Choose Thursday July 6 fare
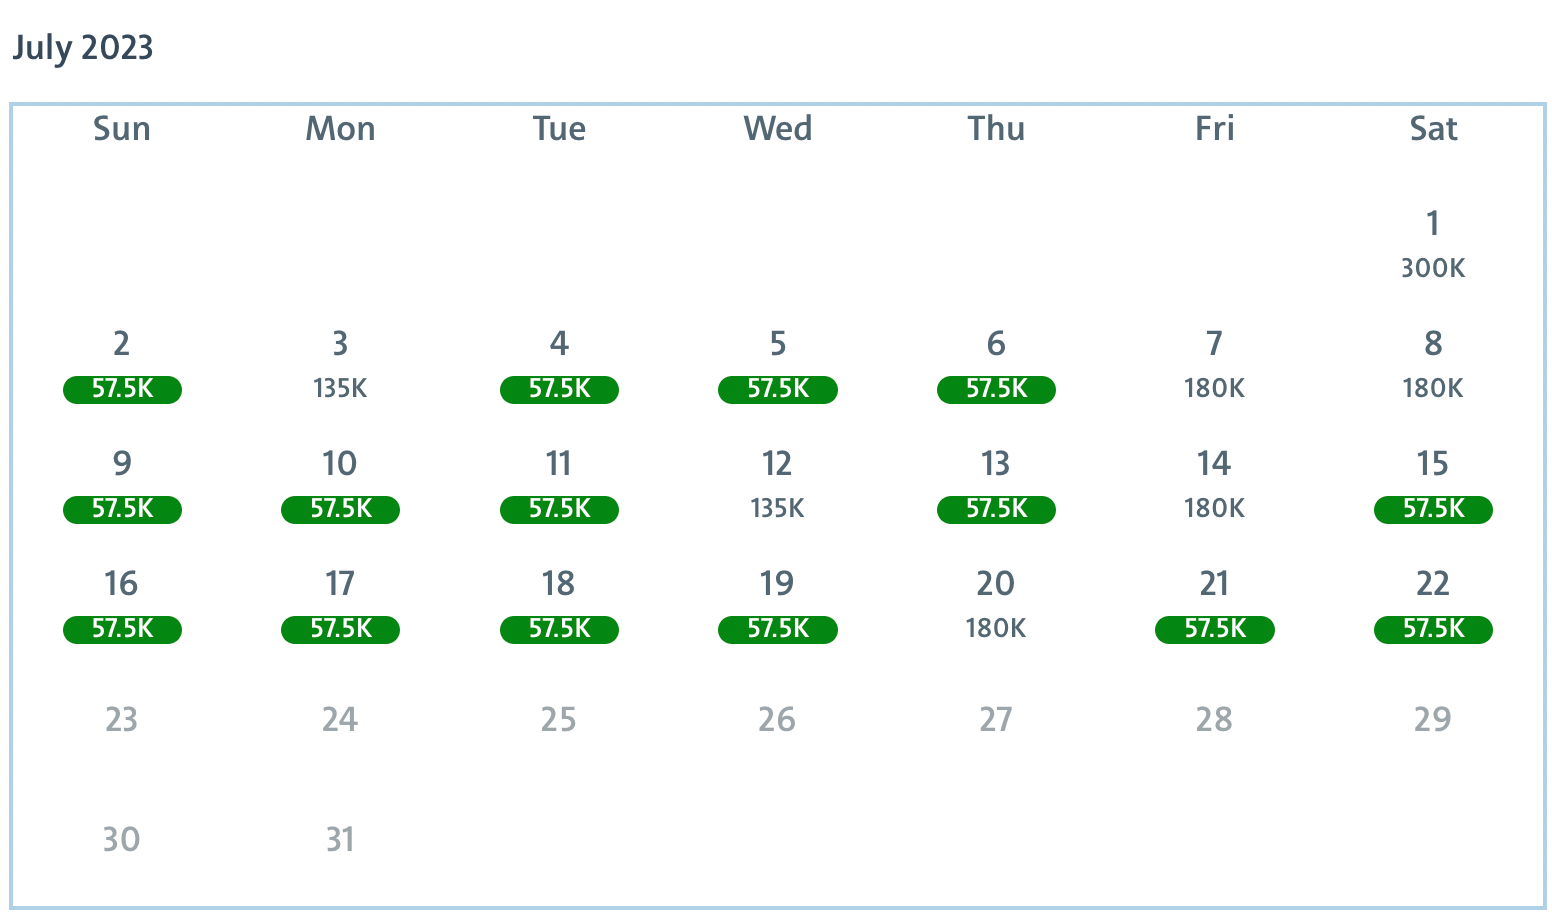The width and height of the screenshot is (1552, 916). (x=996, y=388)
